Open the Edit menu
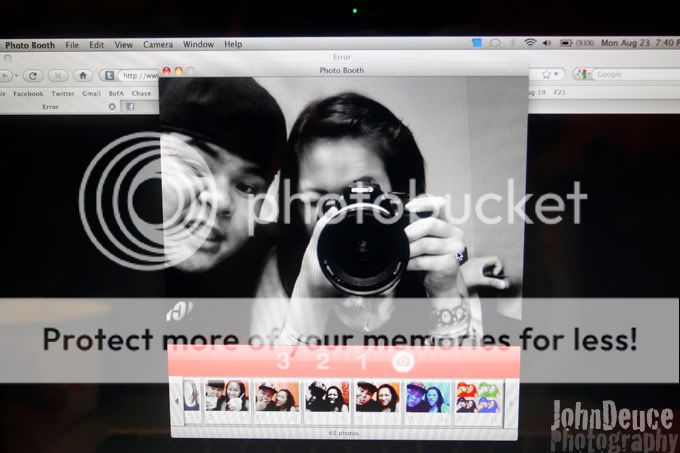 (x=96, y=45)
